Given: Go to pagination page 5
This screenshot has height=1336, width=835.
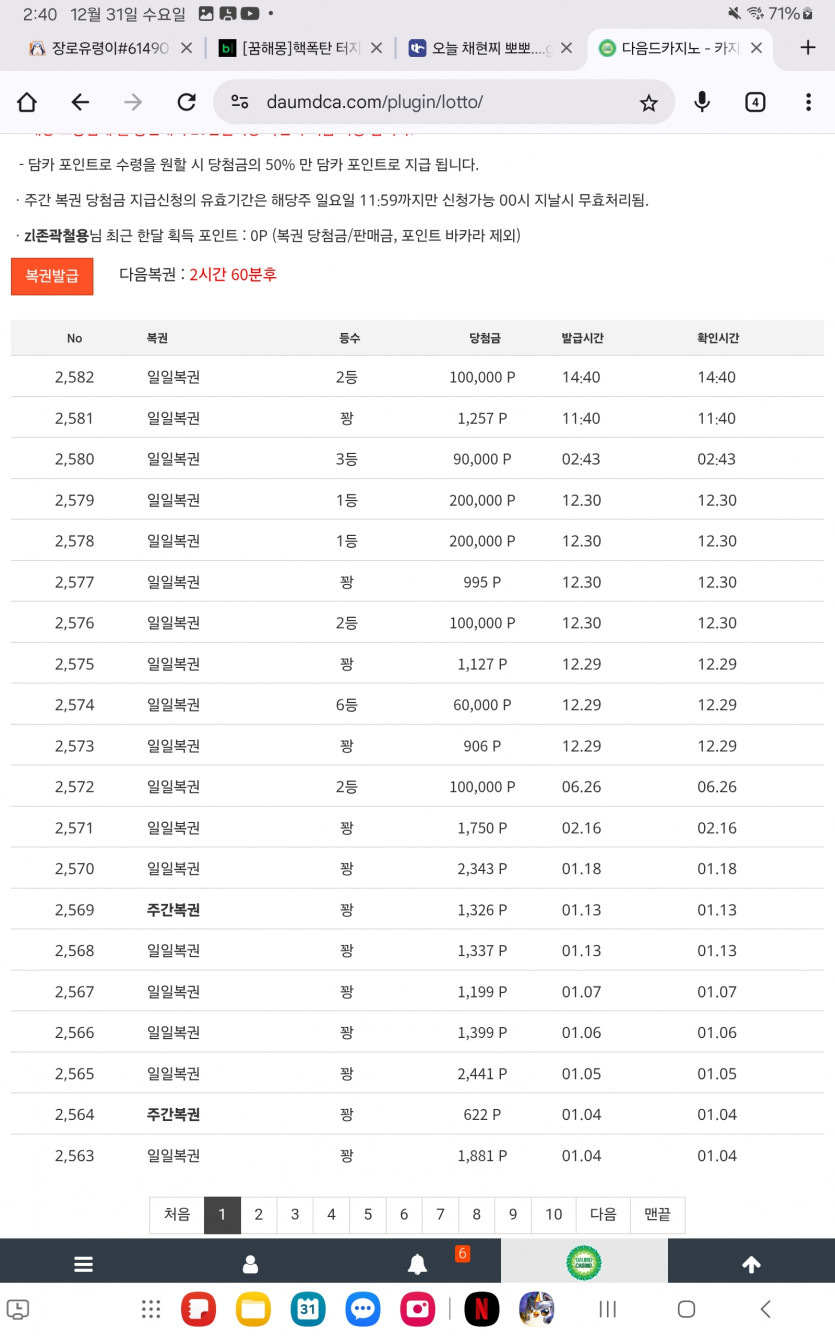Looking at the screenshot, I should [368, 1214].
